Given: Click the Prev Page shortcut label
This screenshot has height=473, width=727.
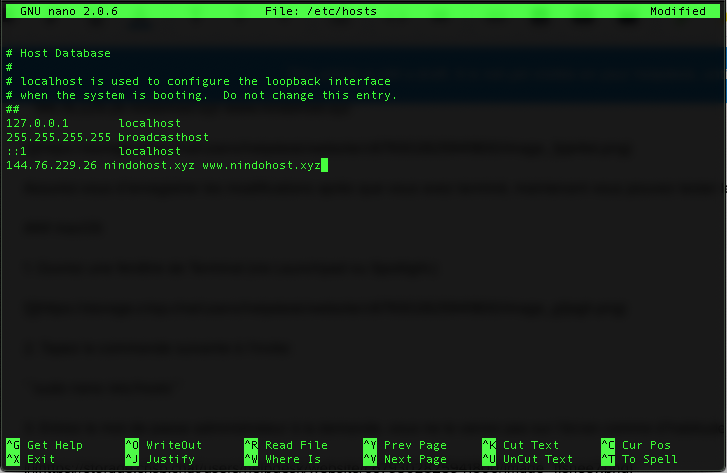Looking at the screenshot, I should 415,445.
